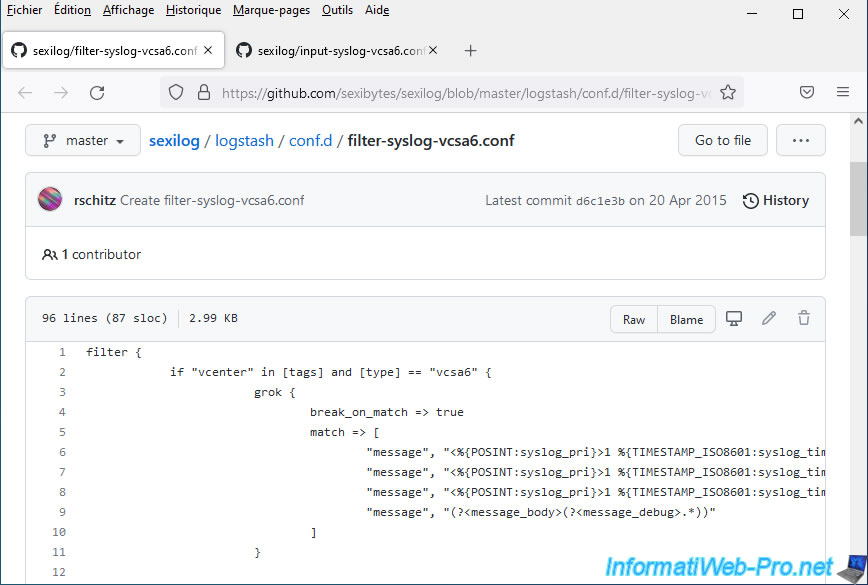Viewport: 868px width, 585px height.
Task: Navigate to the conf.d folder breadcrumb
Action: tap(311, 141)
